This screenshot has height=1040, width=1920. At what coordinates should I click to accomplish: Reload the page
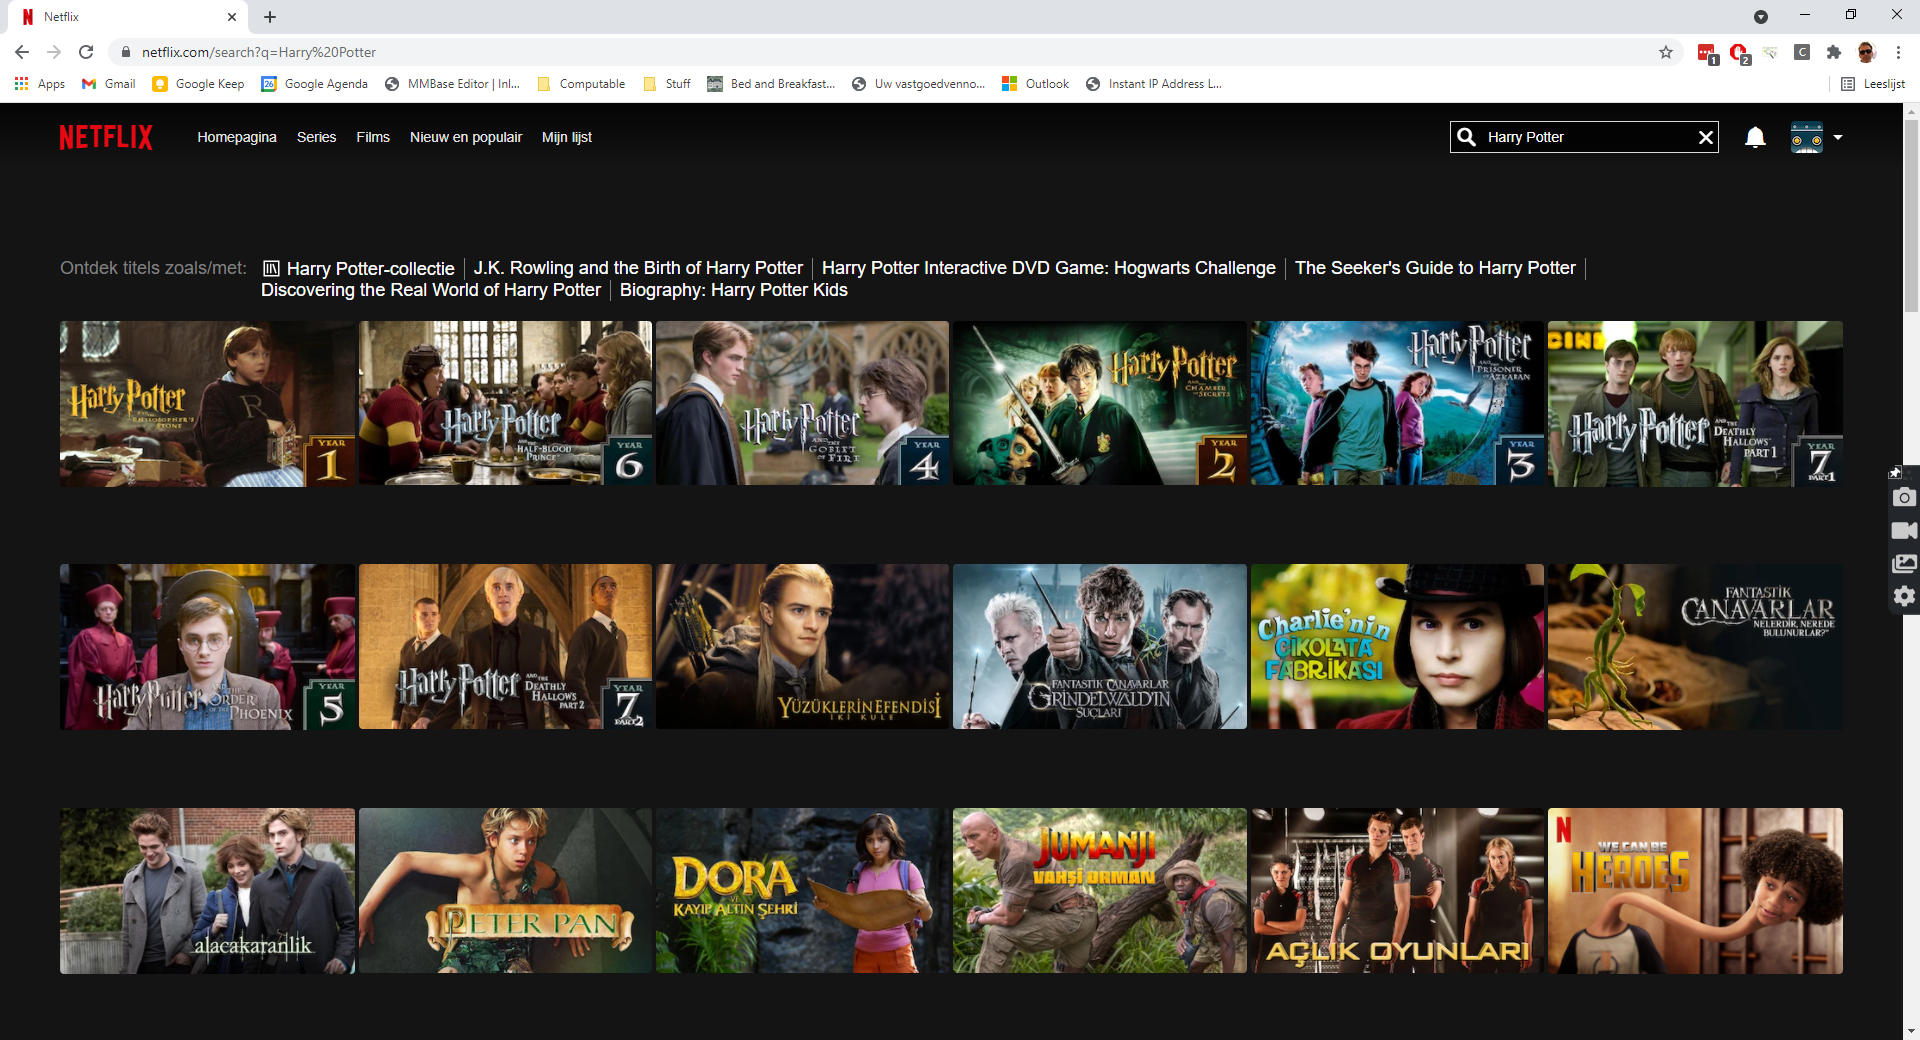click(86, 52)
